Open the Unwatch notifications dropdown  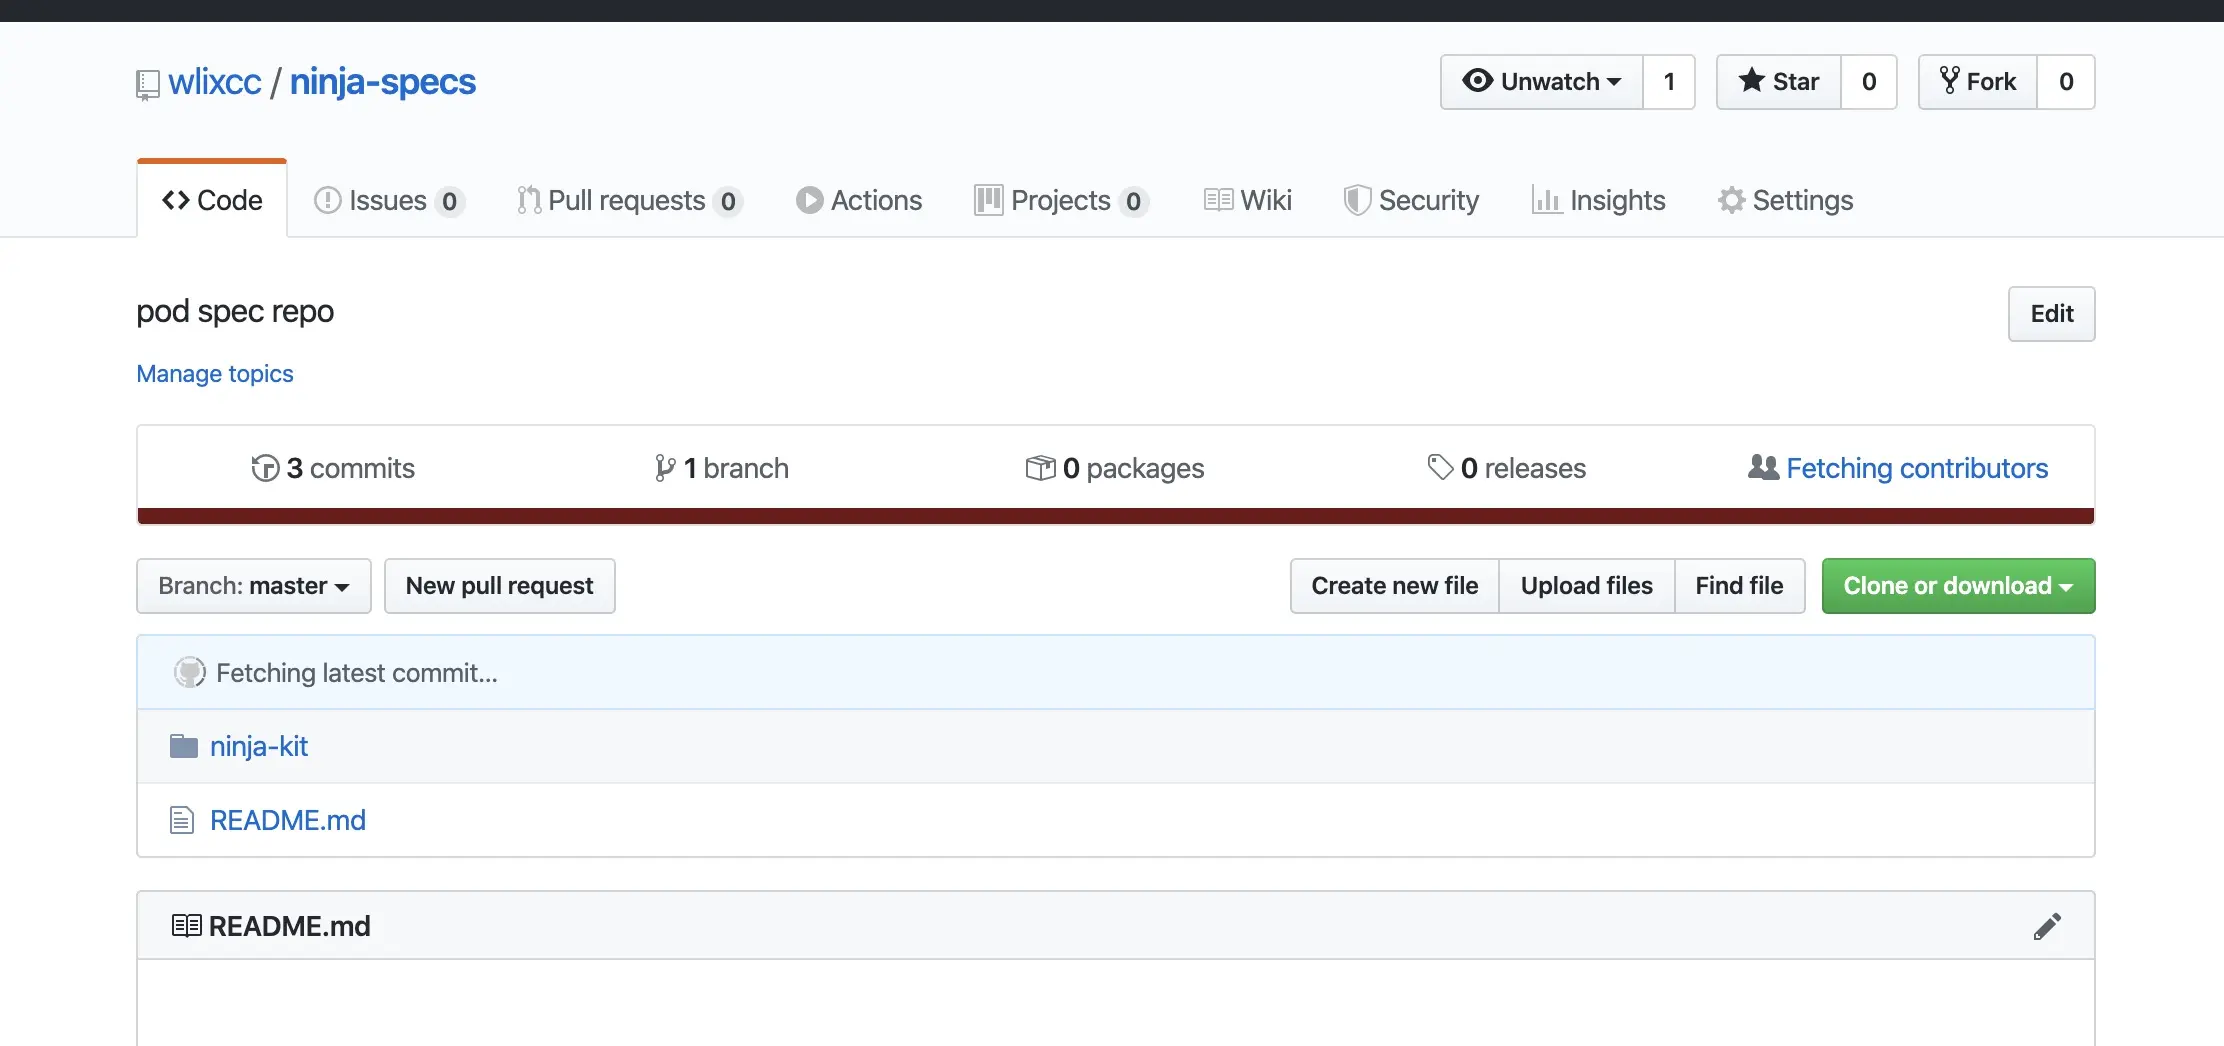pos(1542,82)
